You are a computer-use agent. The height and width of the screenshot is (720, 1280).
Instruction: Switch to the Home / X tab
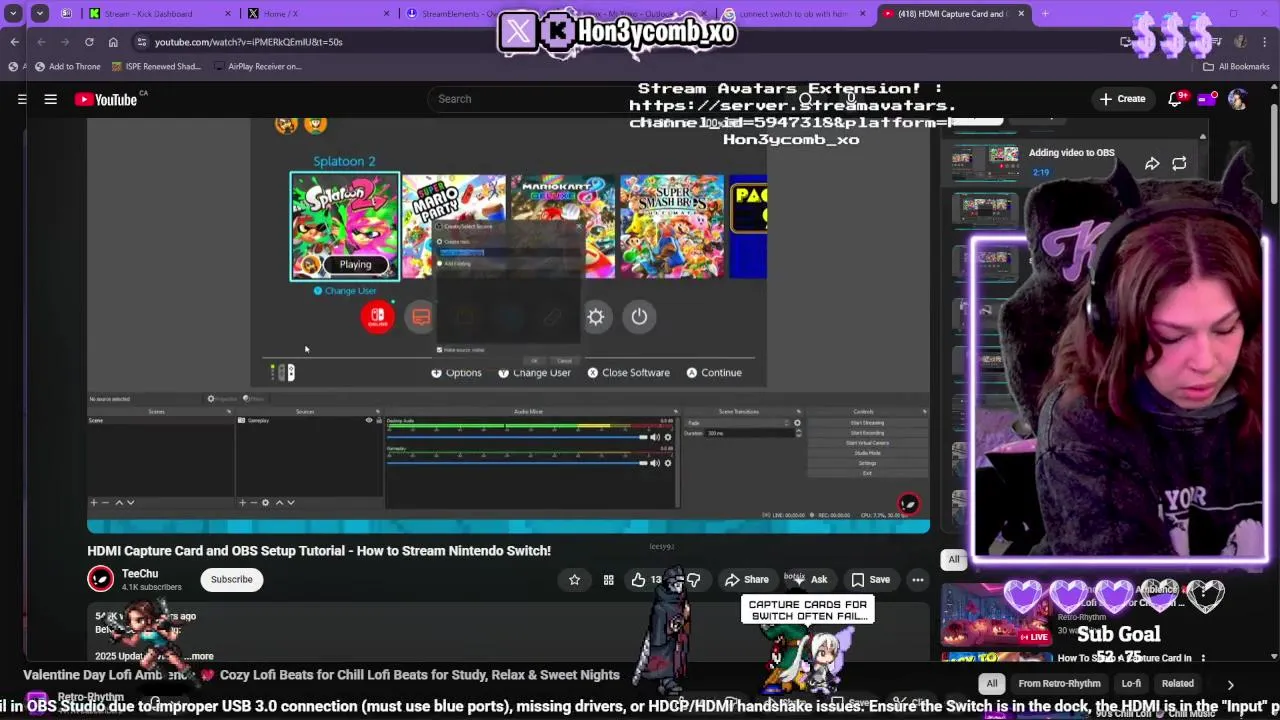point(316,14)
